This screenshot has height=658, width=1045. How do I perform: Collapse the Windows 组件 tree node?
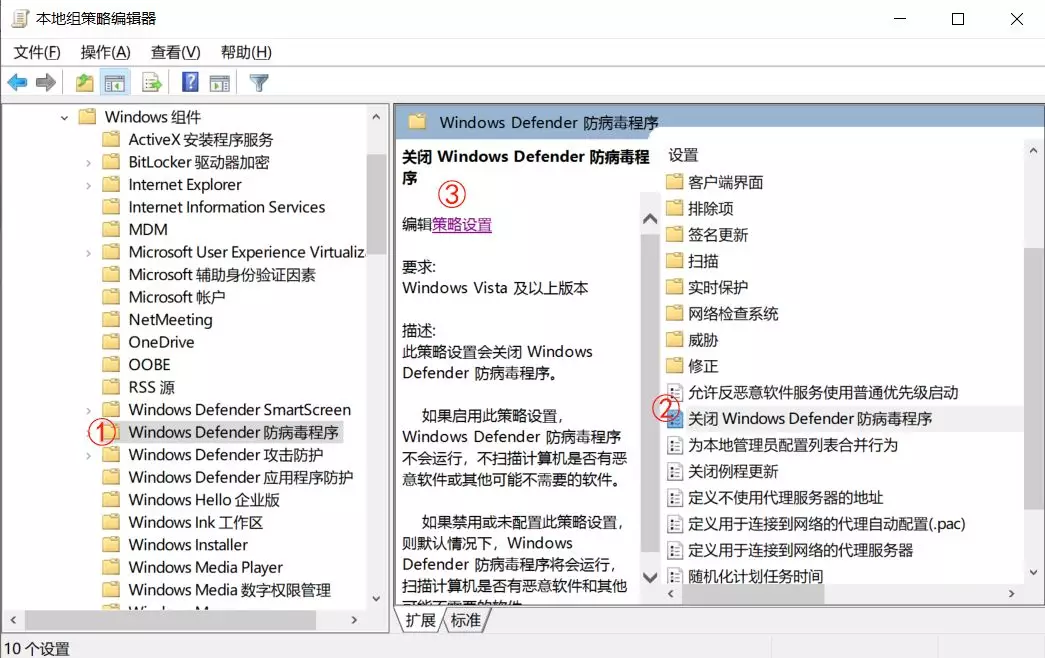(64, 118)
